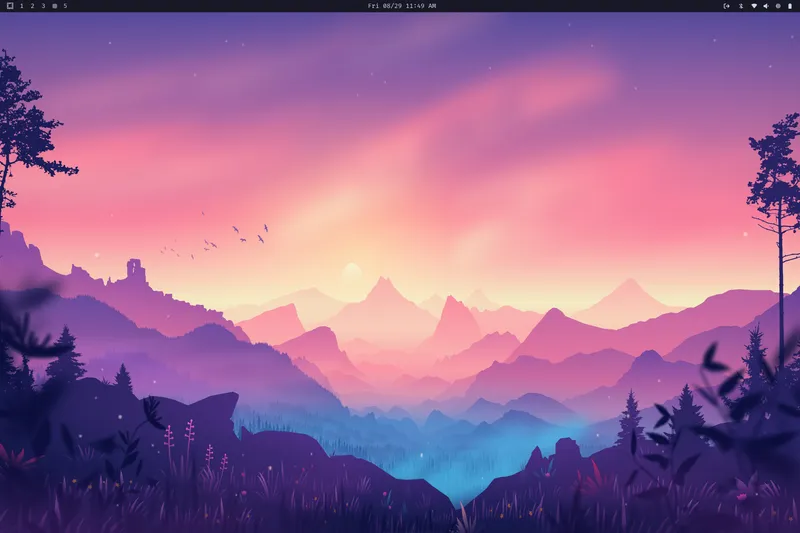Open Bluetooth settings from tray
Image resolution: width=800 pixels, height=533 pixels.
coord(741,6)
